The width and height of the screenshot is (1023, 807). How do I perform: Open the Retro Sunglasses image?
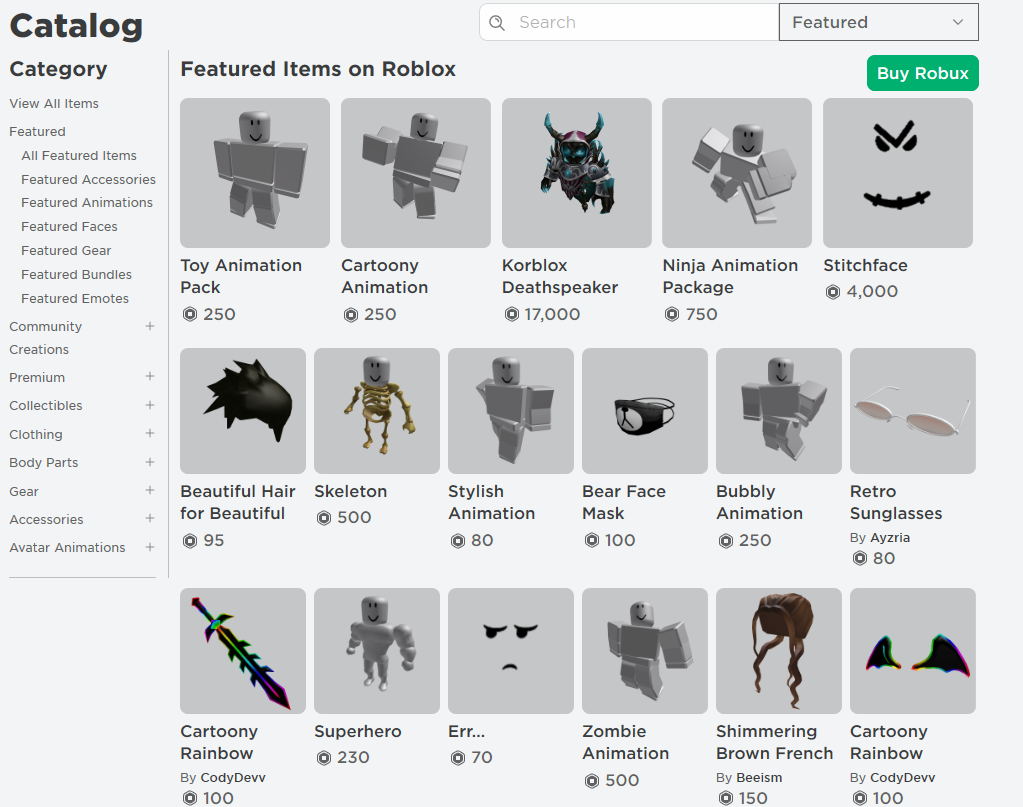(913, 411)
